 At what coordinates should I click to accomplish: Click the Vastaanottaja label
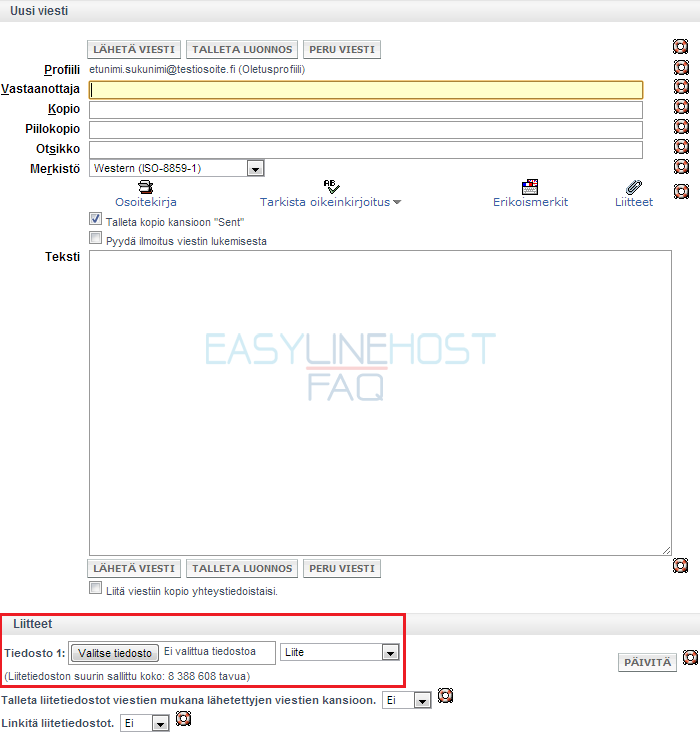tap(40, 89)
